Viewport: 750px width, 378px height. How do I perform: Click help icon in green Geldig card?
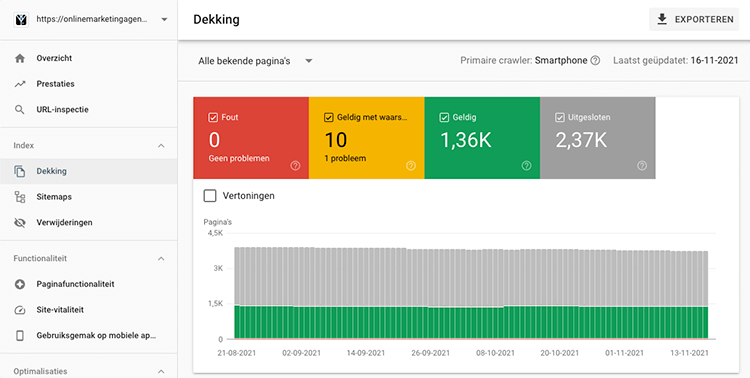point(527,166)
